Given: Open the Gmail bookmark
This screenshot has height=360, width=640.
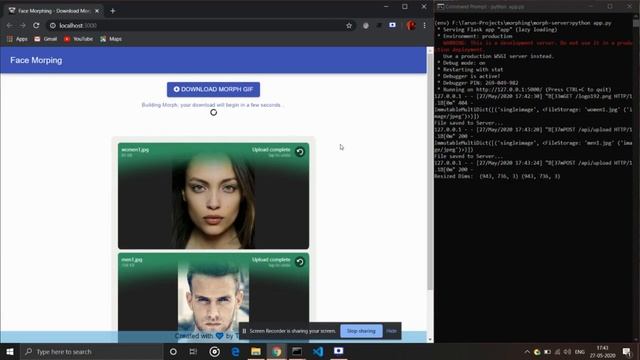Looking at the screenshot, I should (x=46, y=39).
